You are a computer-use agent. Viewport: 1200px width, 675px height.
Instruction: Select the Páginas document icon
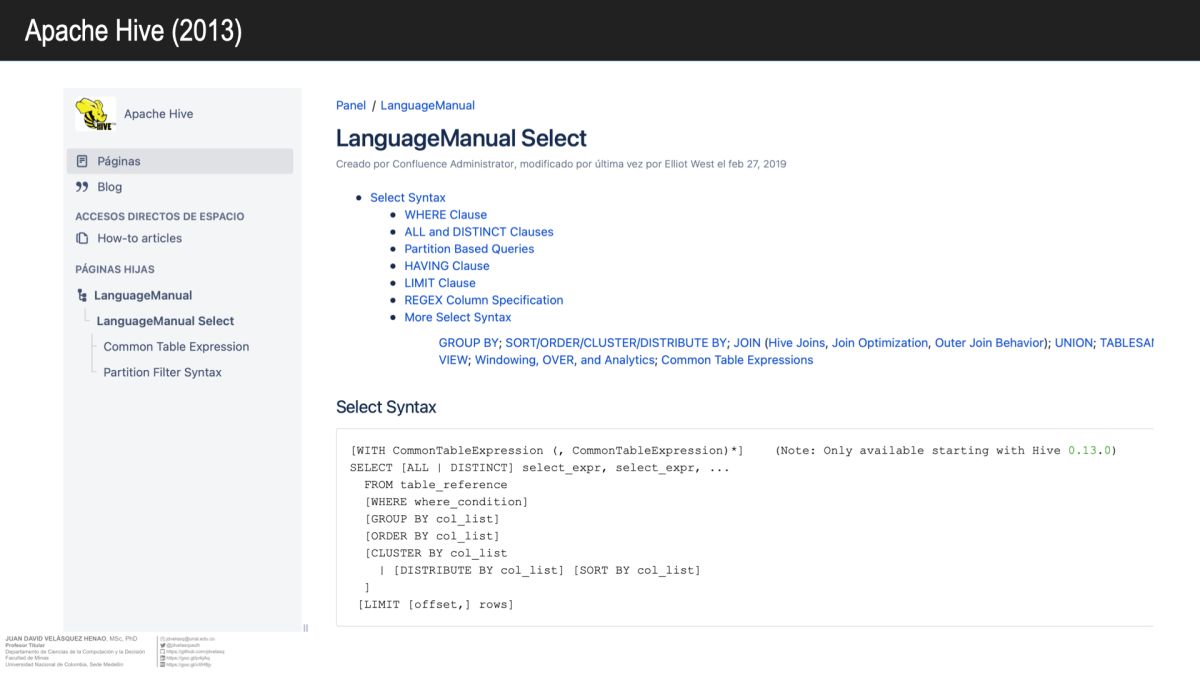81,160
